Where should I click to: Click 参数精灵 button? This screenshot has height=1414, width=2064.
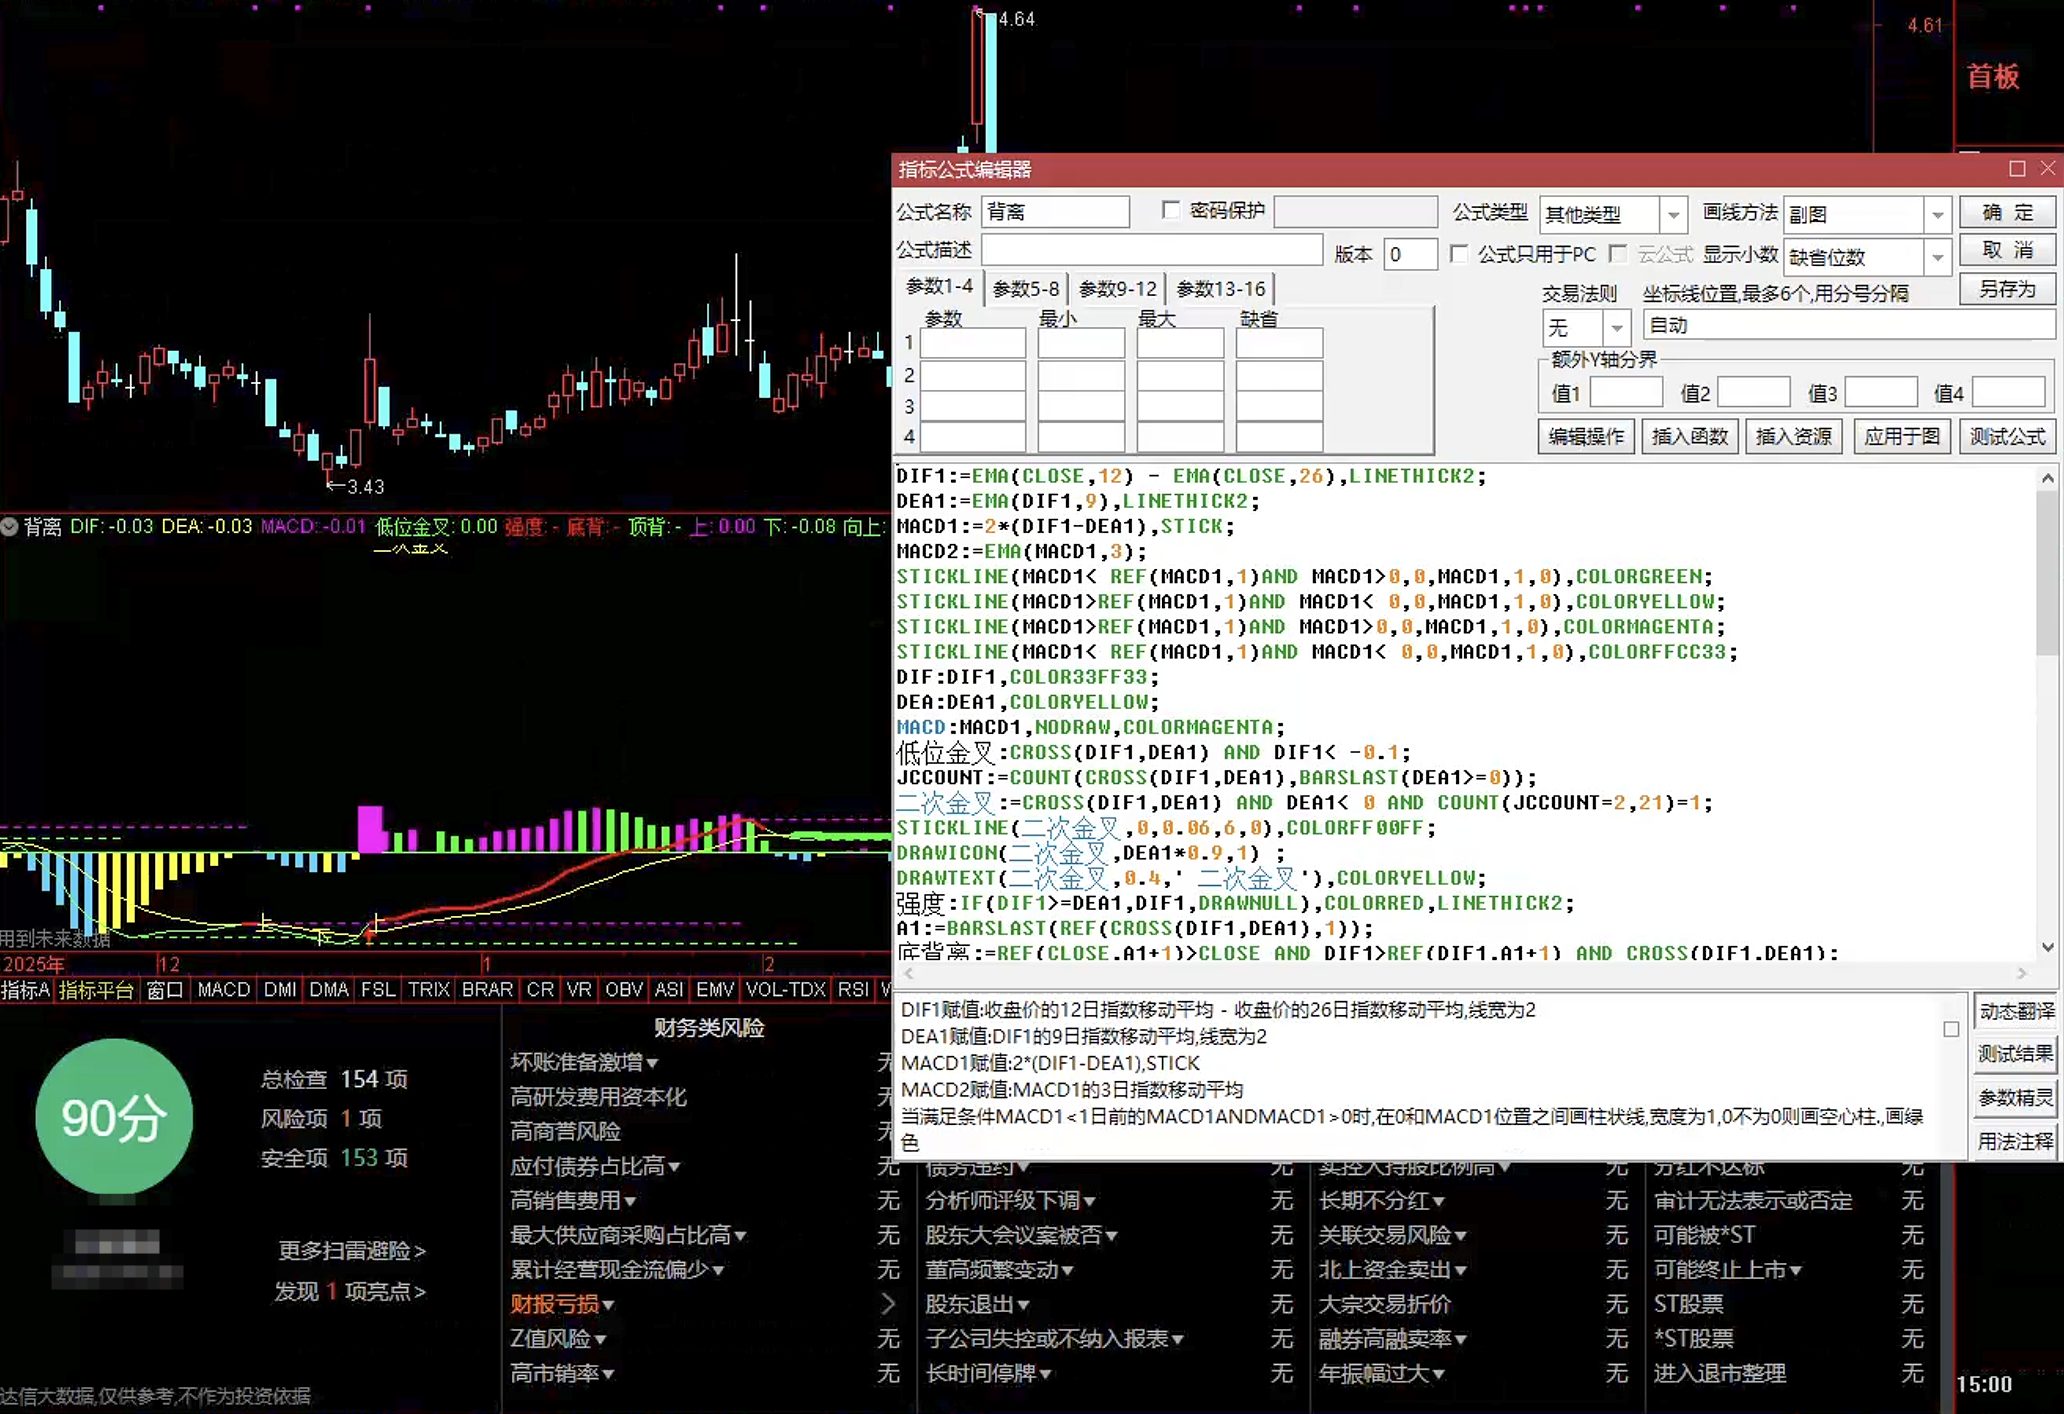[2015, 1098]
